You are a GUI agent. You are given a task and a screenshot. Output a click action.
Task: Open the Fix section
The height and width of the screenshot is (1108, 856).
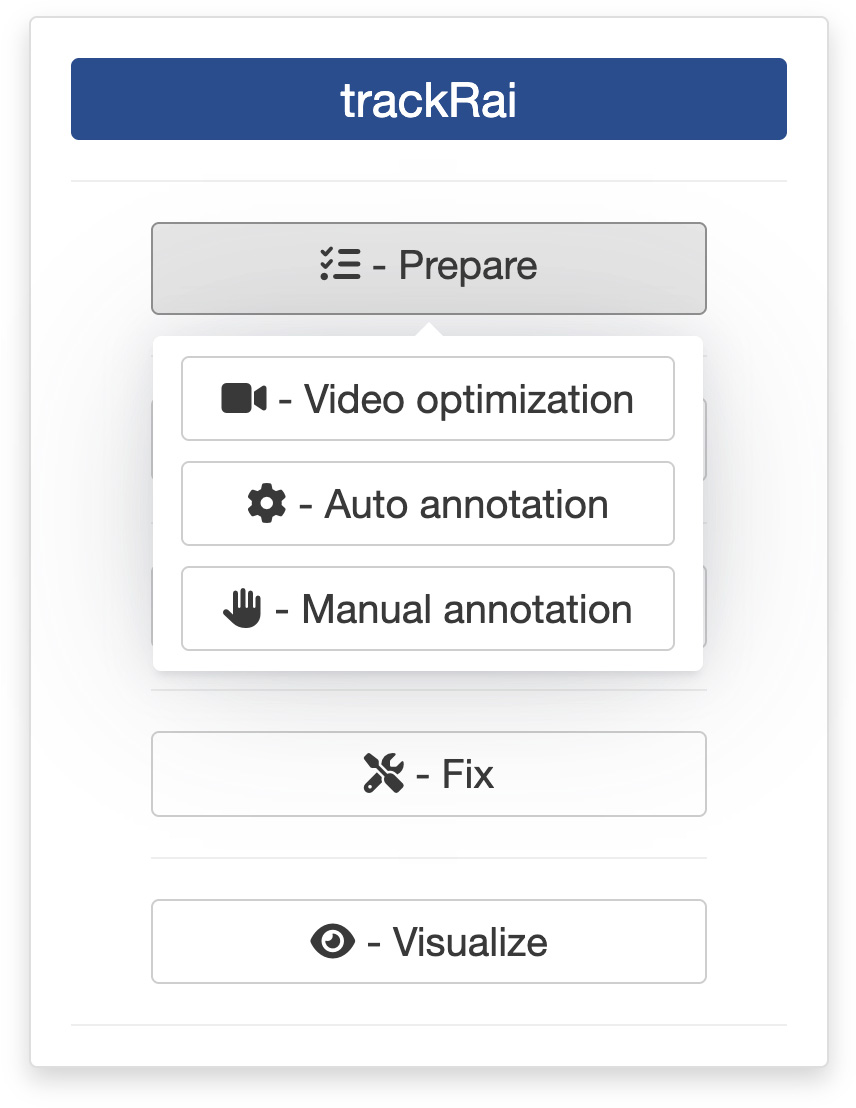428,774
